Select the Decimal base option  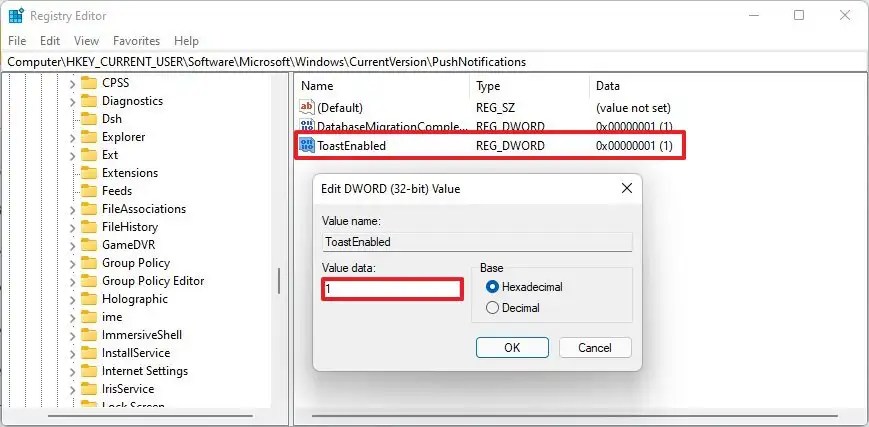492,308
